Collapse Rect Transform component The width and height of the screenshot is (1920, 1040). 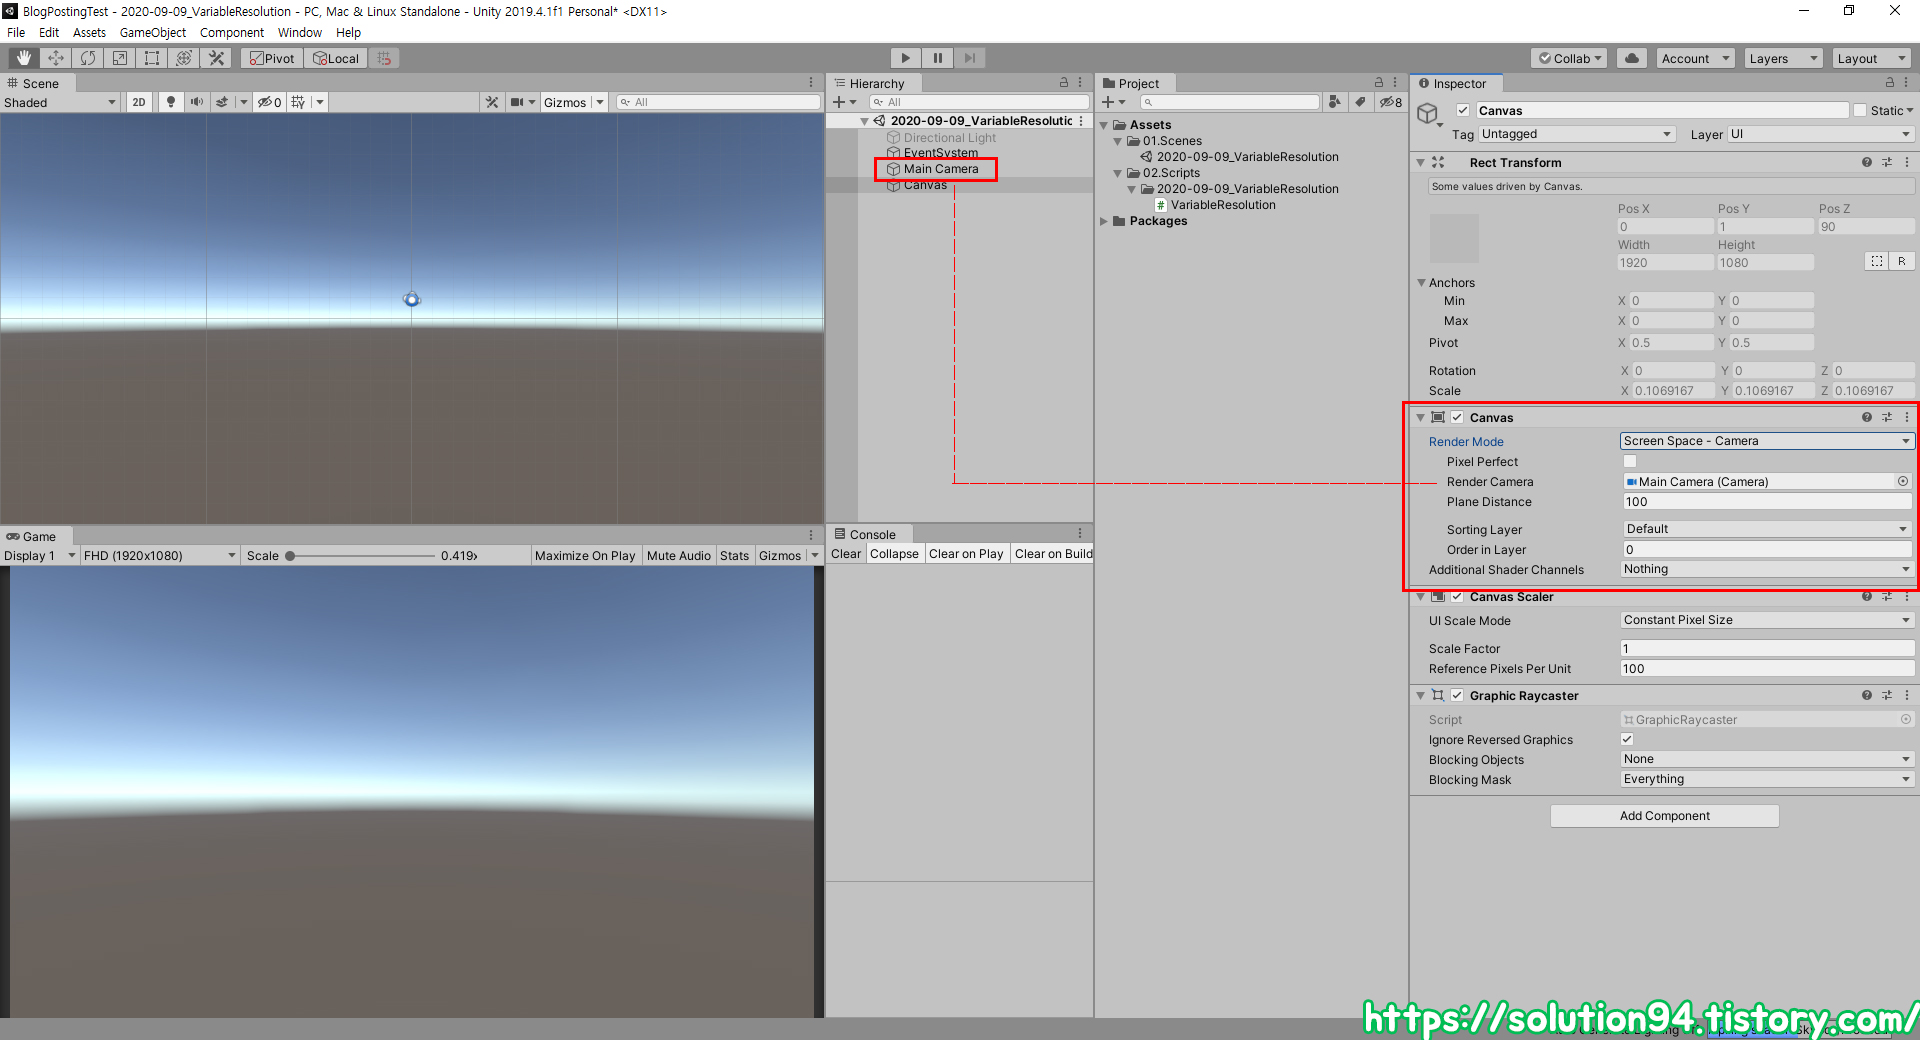(x=1421, y=162)
